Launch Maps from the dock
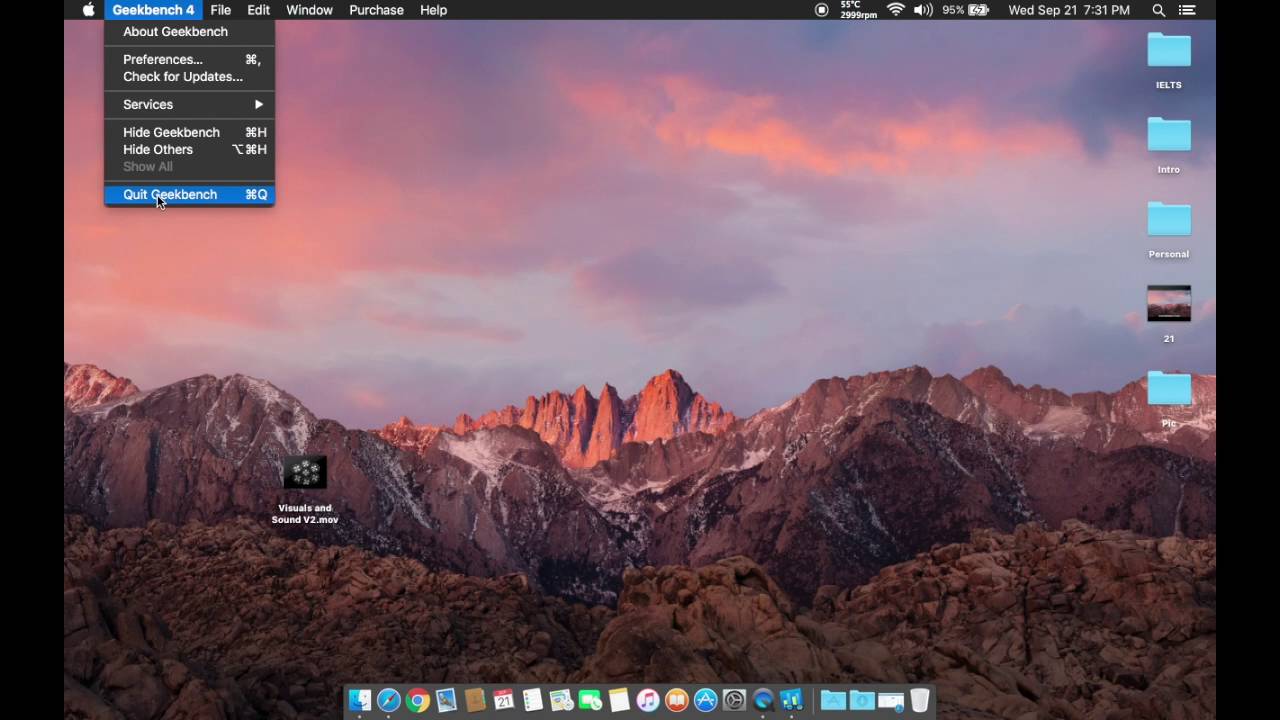Image resolution: width=1280 pixels, height=720 pixels. pos(561,701)
